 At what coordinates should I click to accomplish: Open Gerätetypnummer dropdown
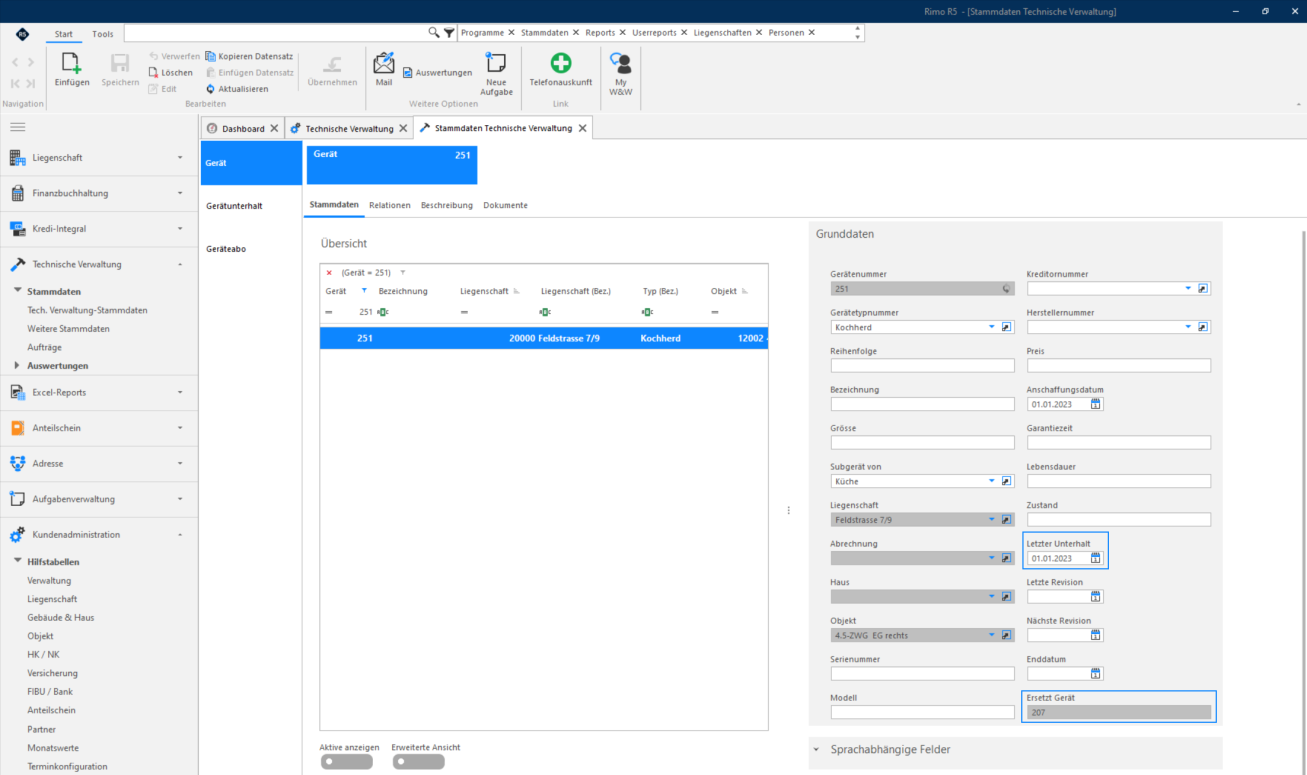tap(991, 327)
